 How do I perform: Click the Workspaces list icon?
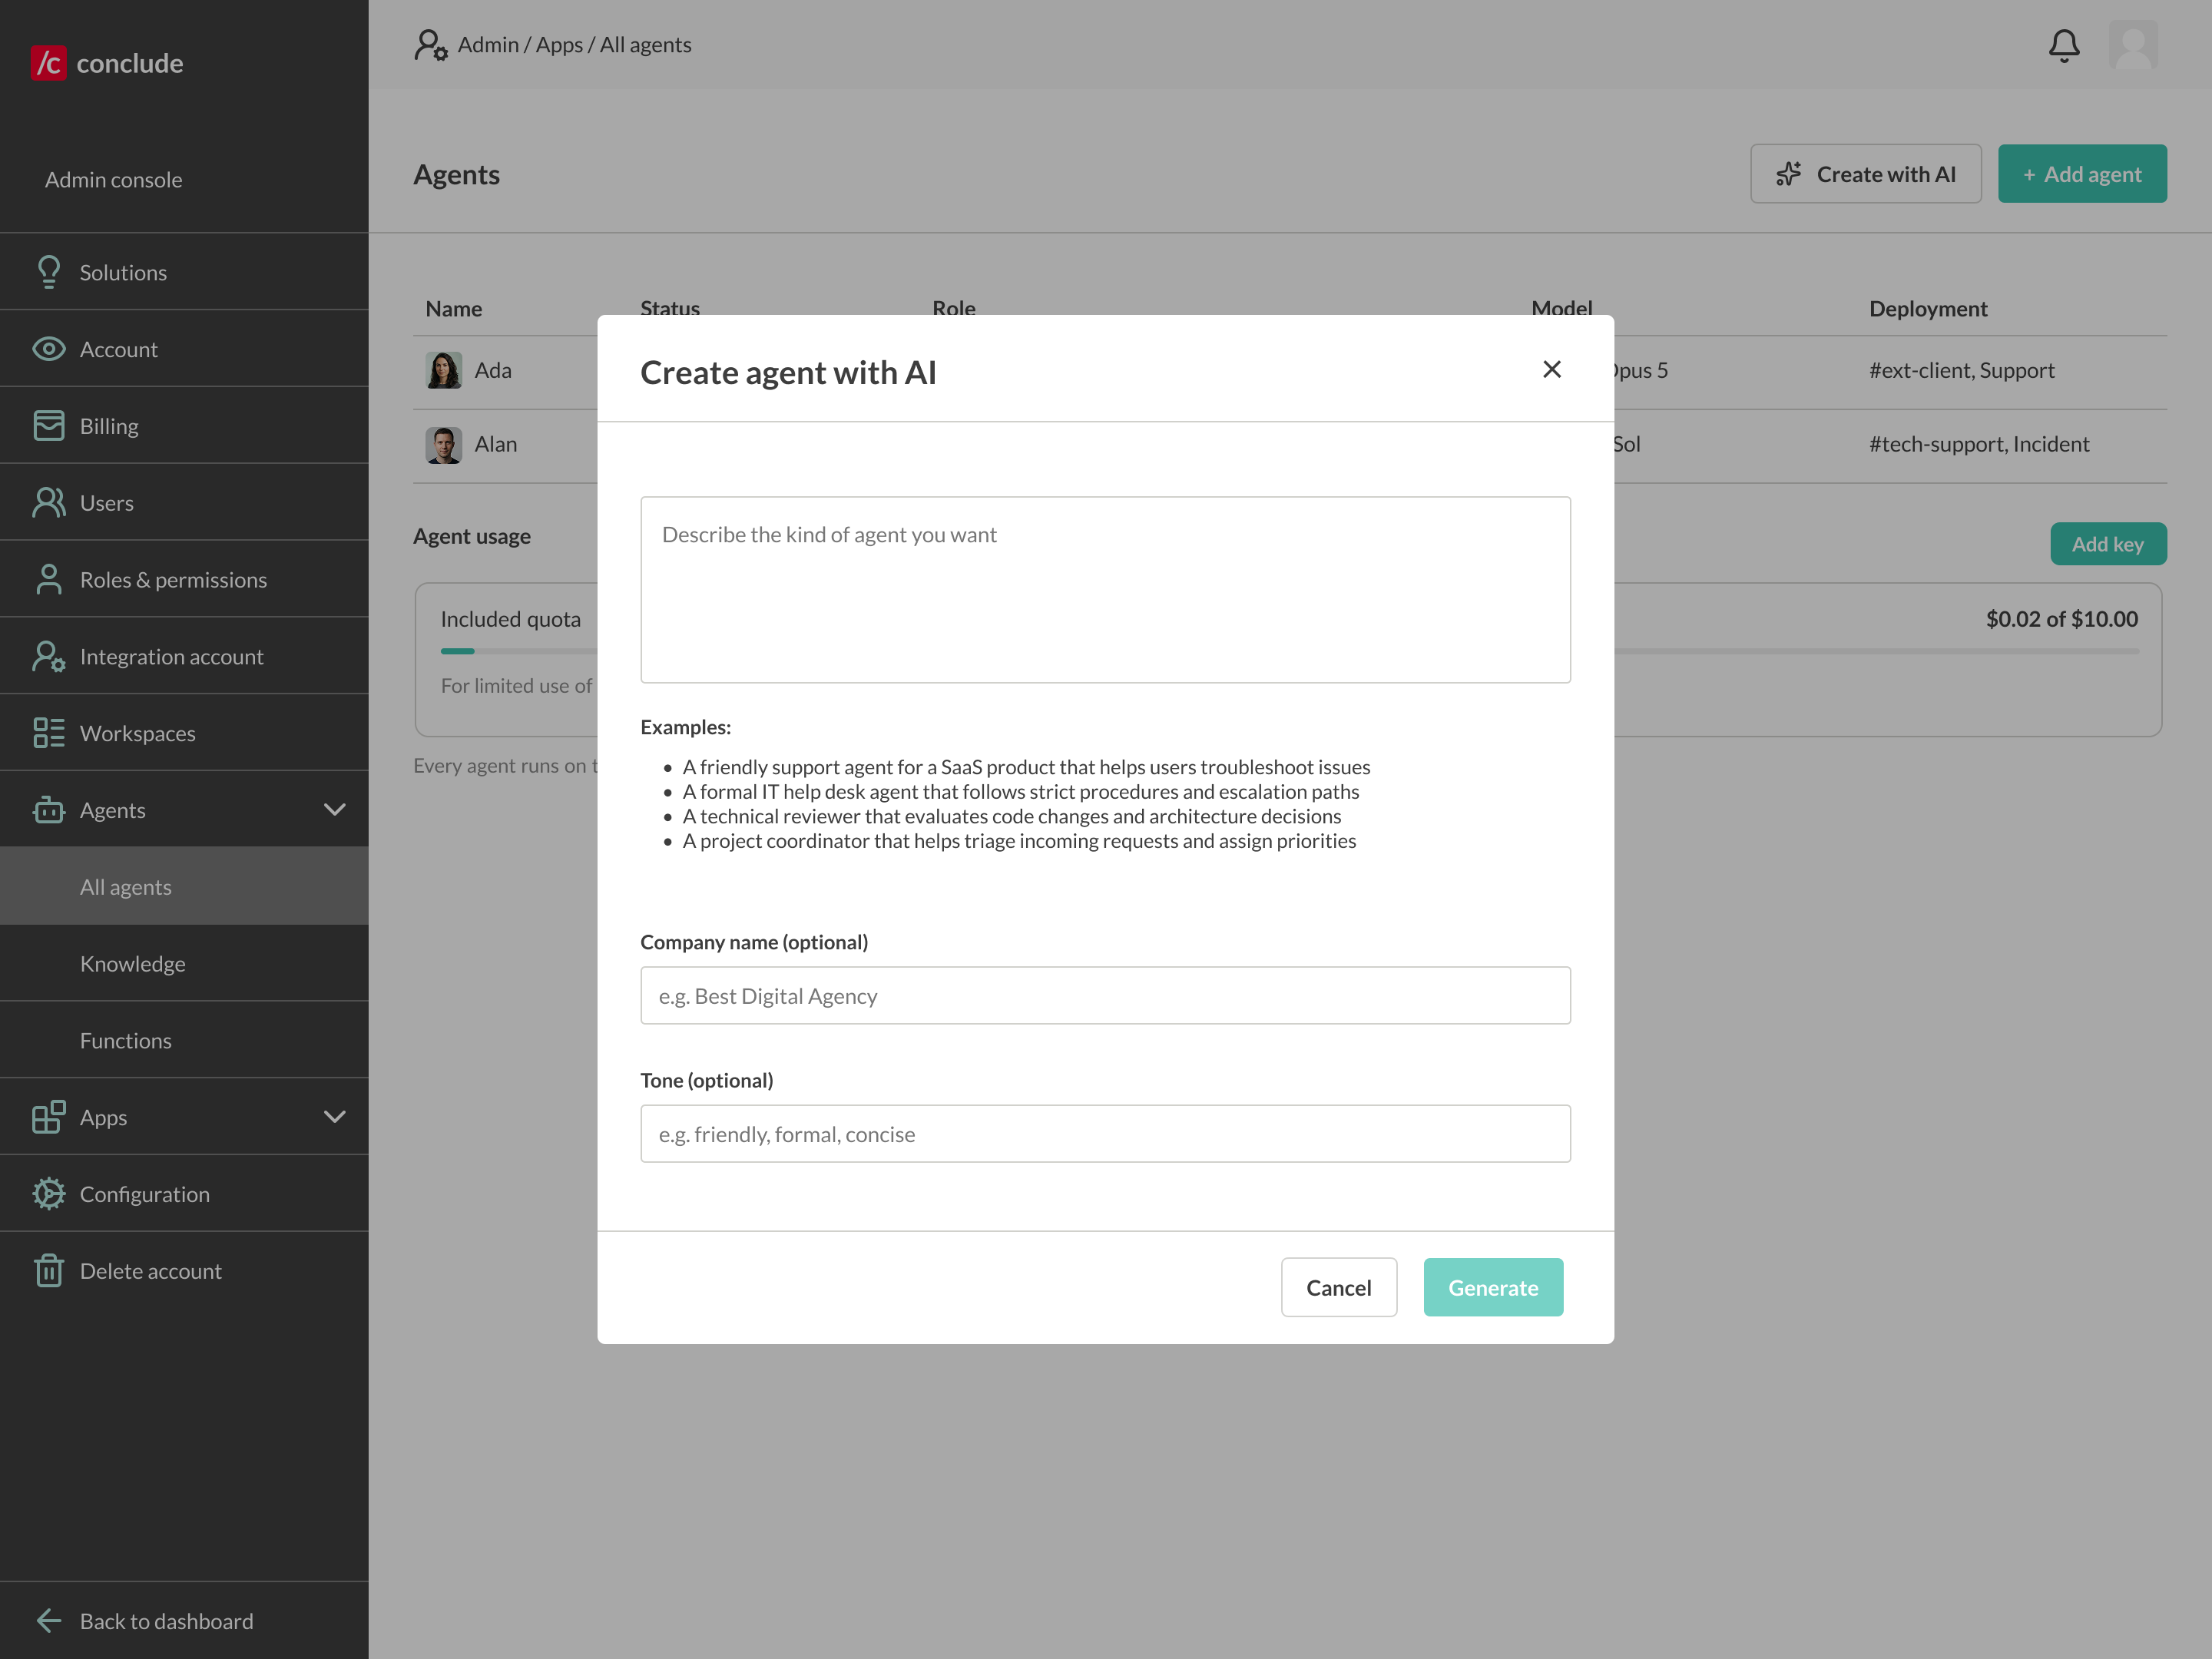click(48, 733)
